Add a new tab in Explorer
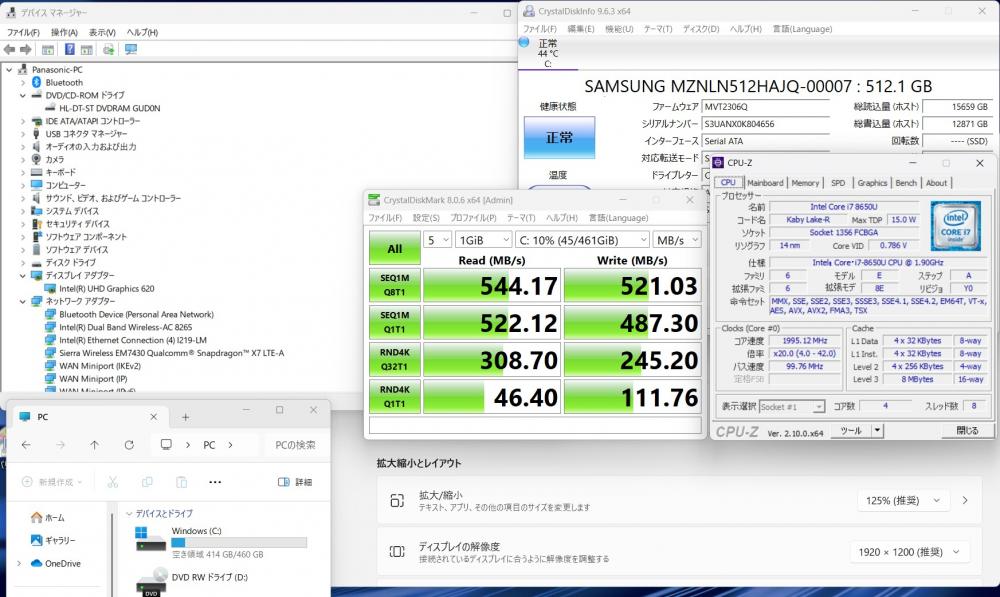This screenshot has width=1000, height=597. 186,417
